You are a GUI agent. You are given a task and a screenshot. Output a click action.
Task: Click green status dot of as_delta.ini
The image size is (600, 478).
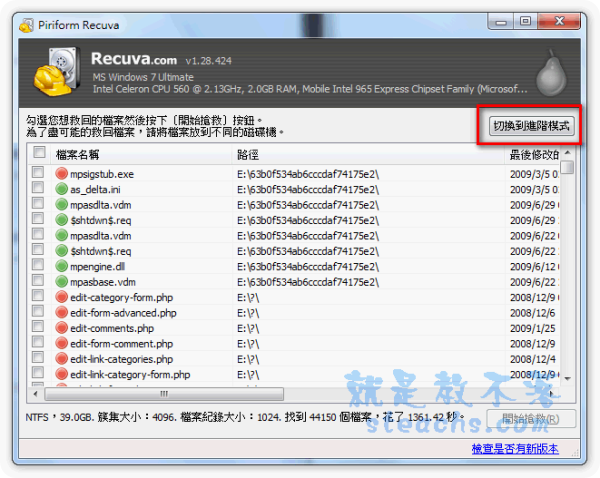click(x=61, y=189)
